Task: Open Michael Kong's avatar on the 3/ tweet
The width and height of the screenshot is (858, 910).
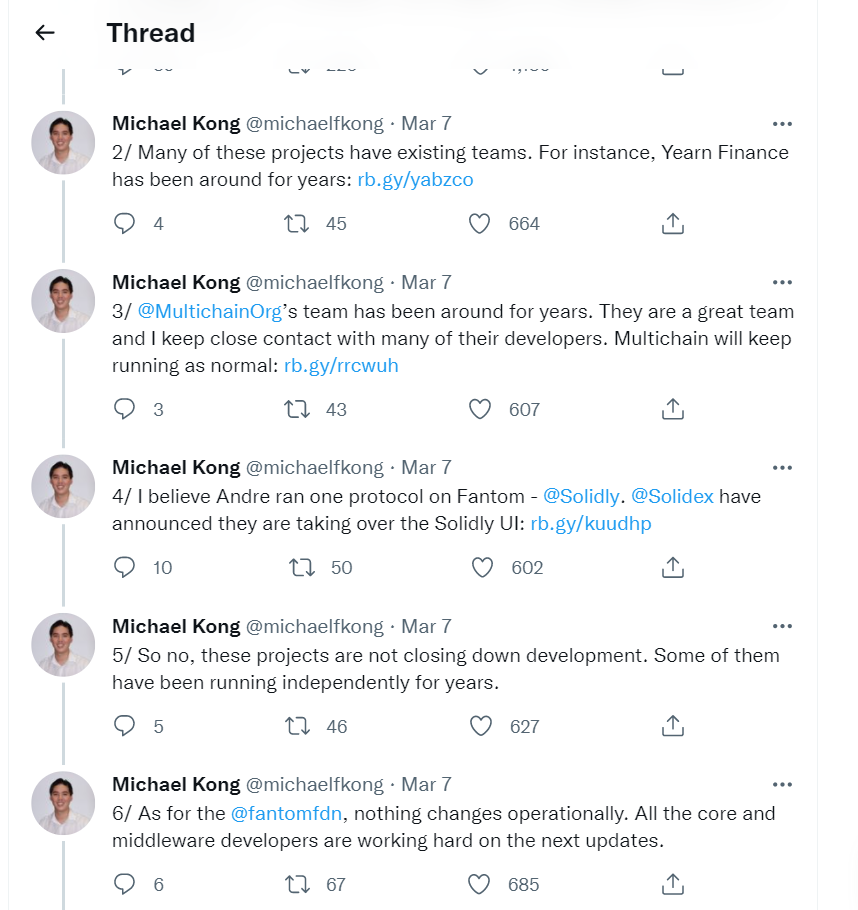Action: (x=63, y=301)
